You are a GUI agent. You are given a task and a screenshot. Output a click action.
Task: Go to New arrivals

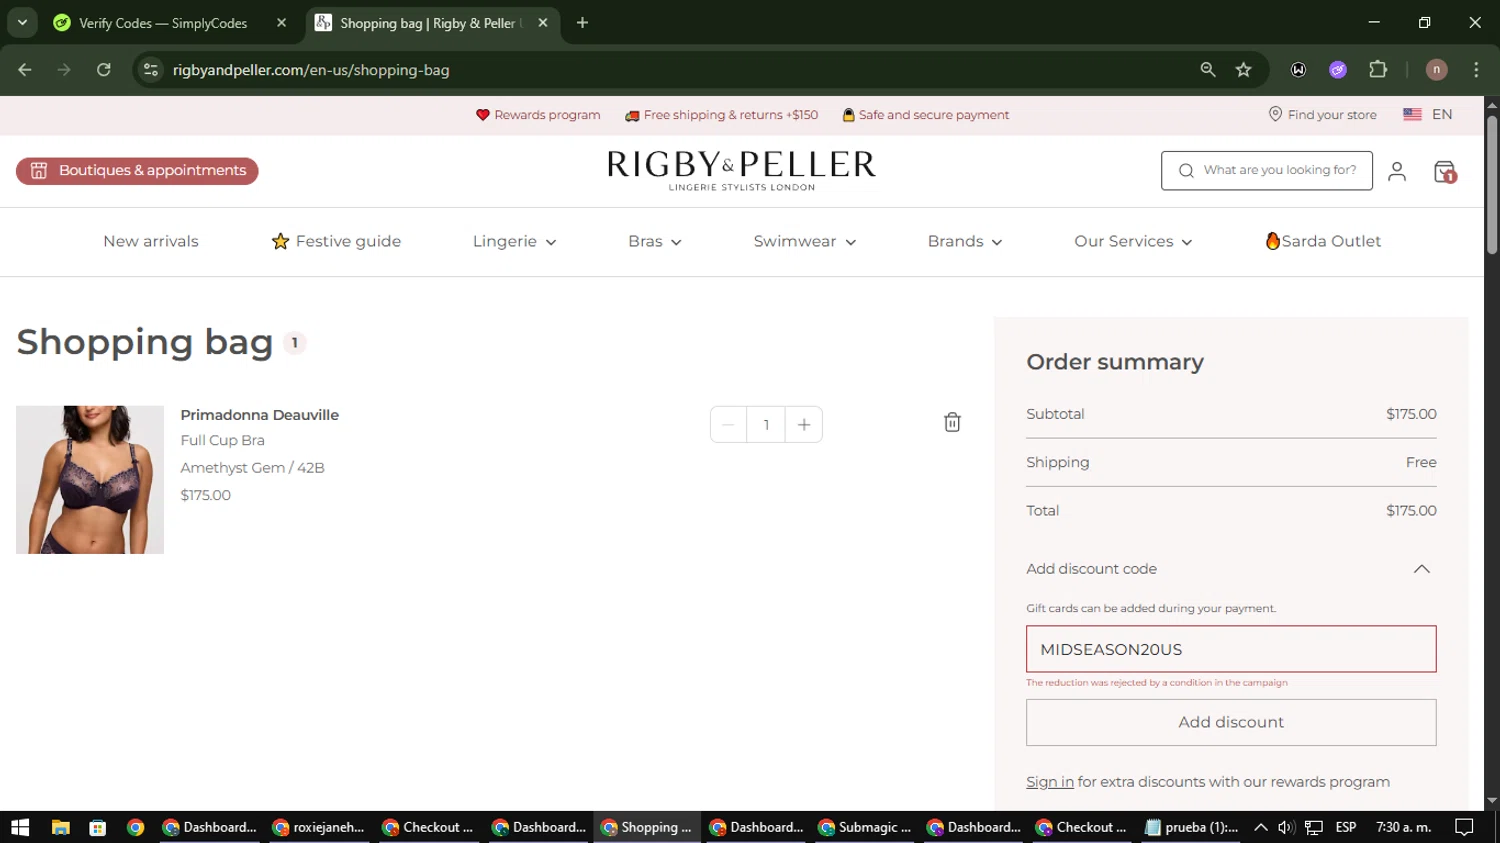[151, 241]
